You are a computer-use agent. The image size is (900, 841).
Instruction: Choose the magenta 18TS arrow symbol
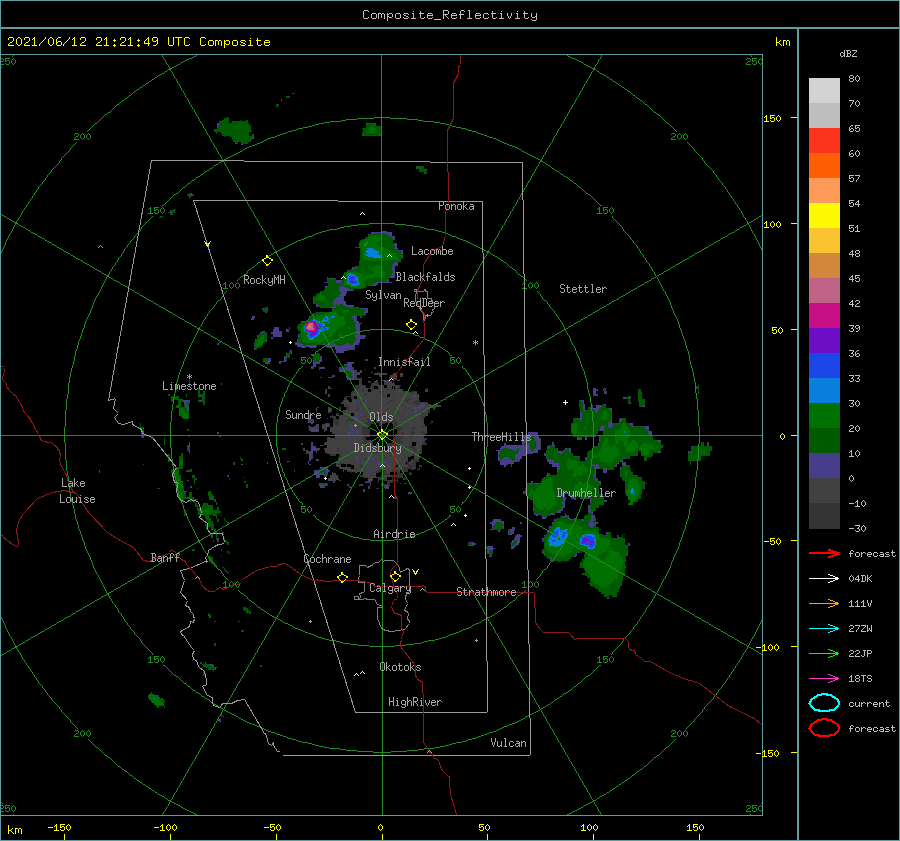pyautogui.click(x=824, y=679)
